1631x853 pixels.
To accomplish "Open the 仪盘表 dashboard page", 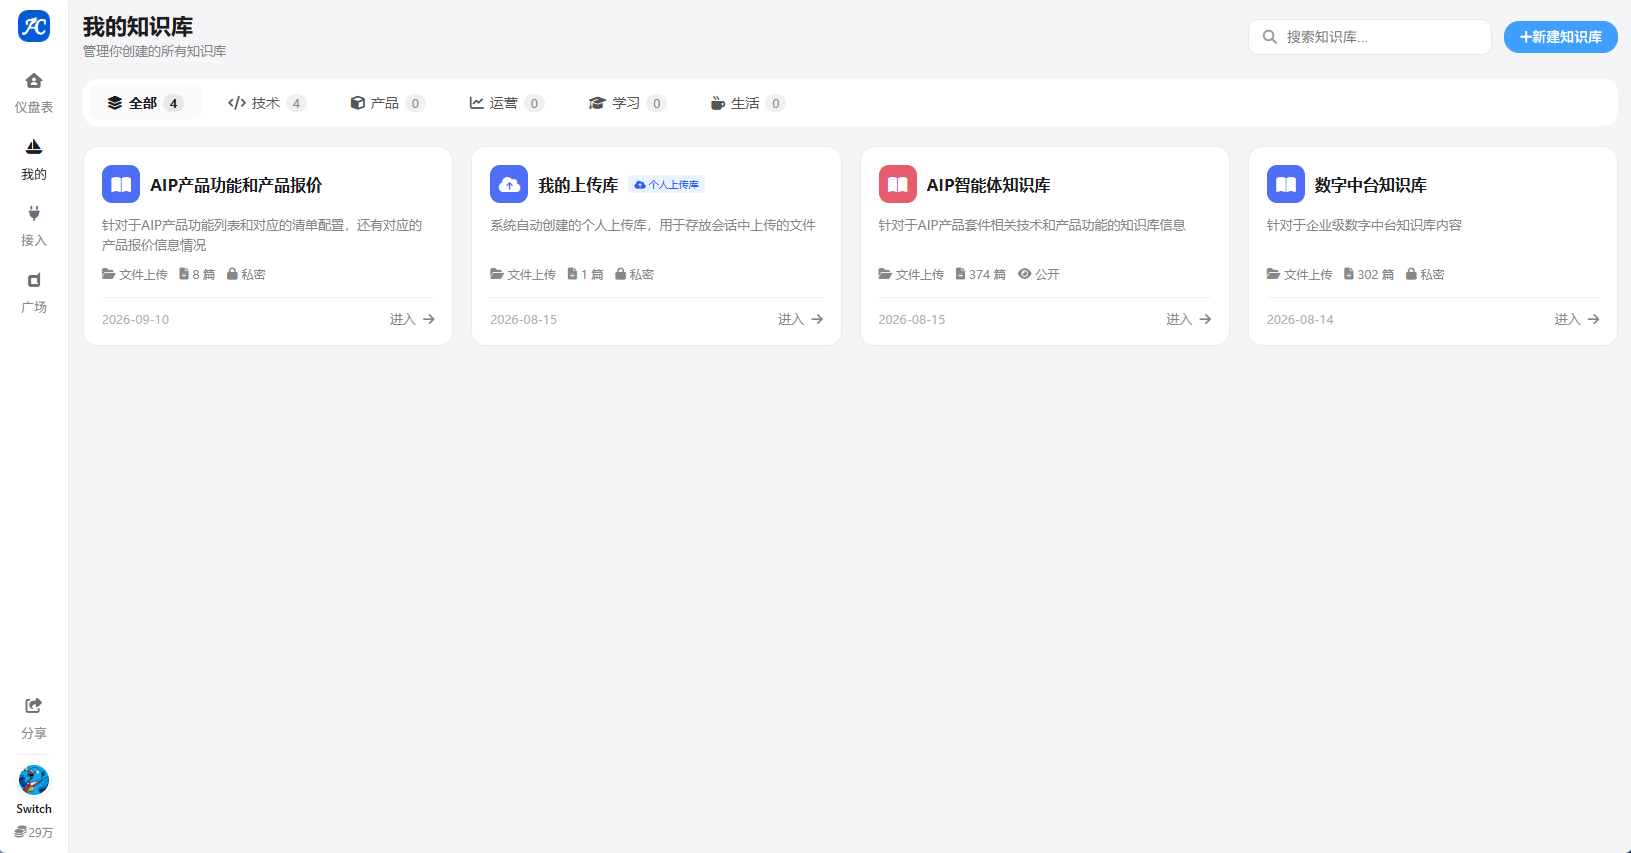I will pyautogui.click(x=34, y=93).
